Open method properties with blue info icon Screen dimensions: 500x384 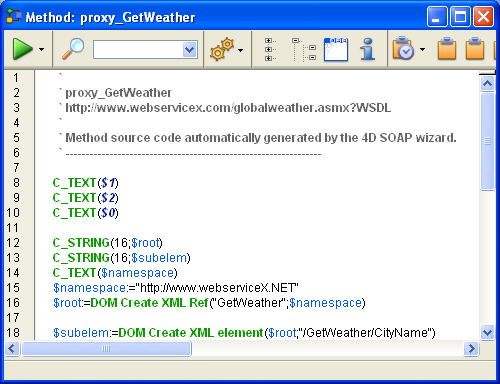(368, 49)
